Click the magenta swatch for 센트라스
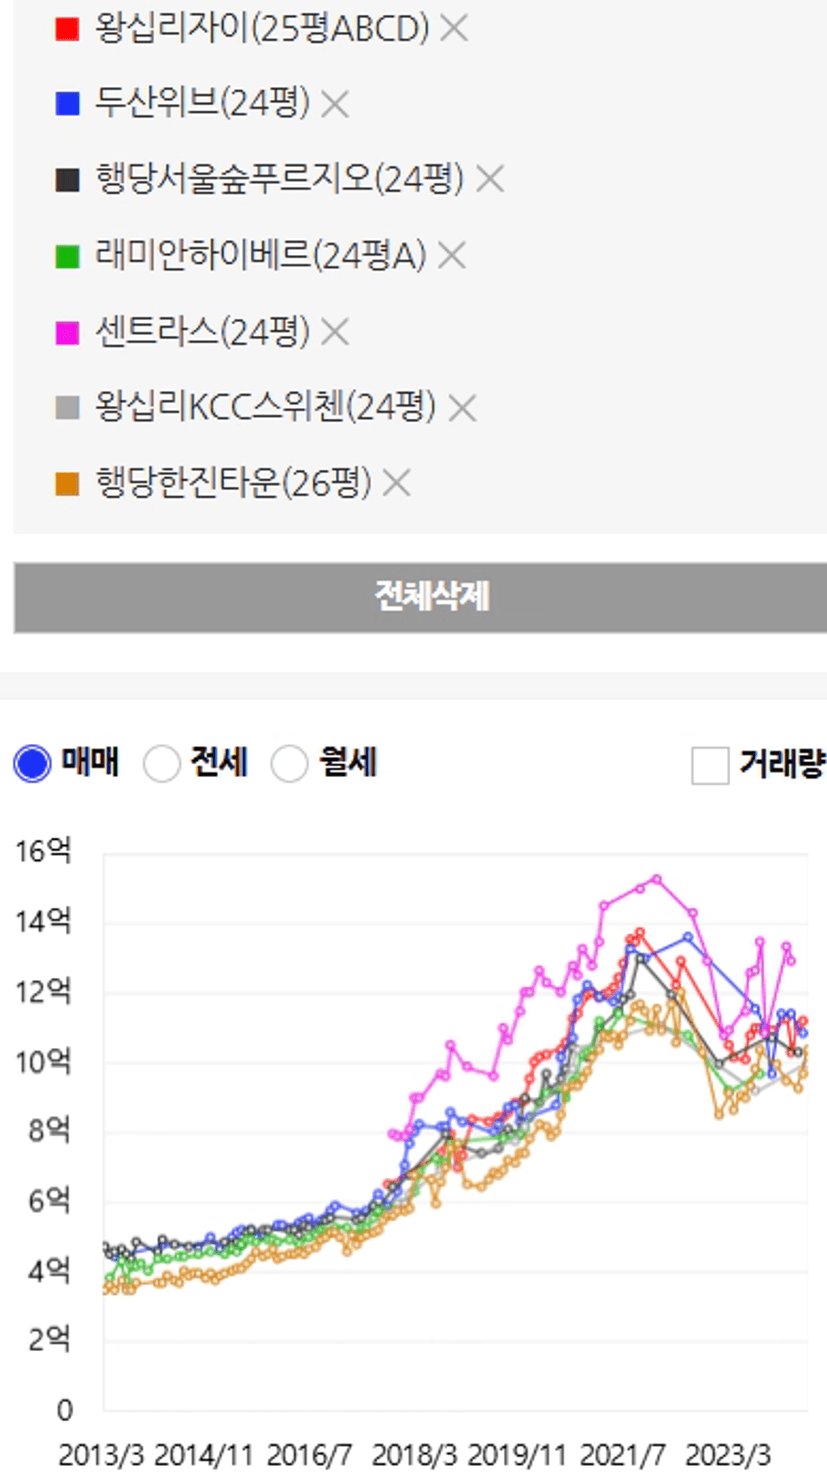This screenshot has height=1480, width=827. click(67, 332)
